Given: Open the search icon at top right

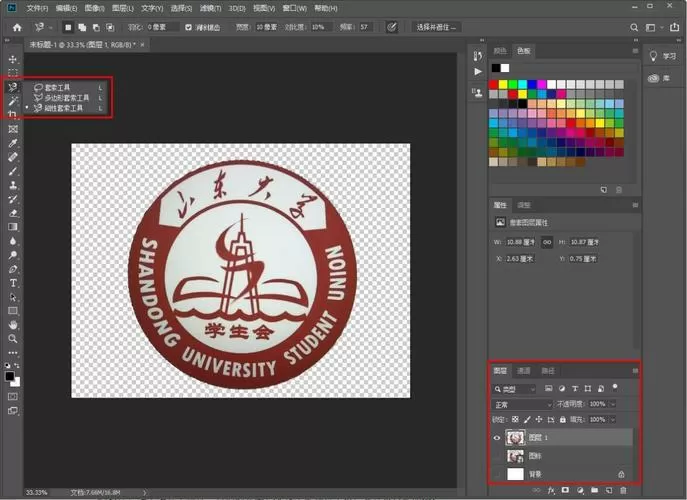Looking at the screenshot, I should click(x=634, y=28).
